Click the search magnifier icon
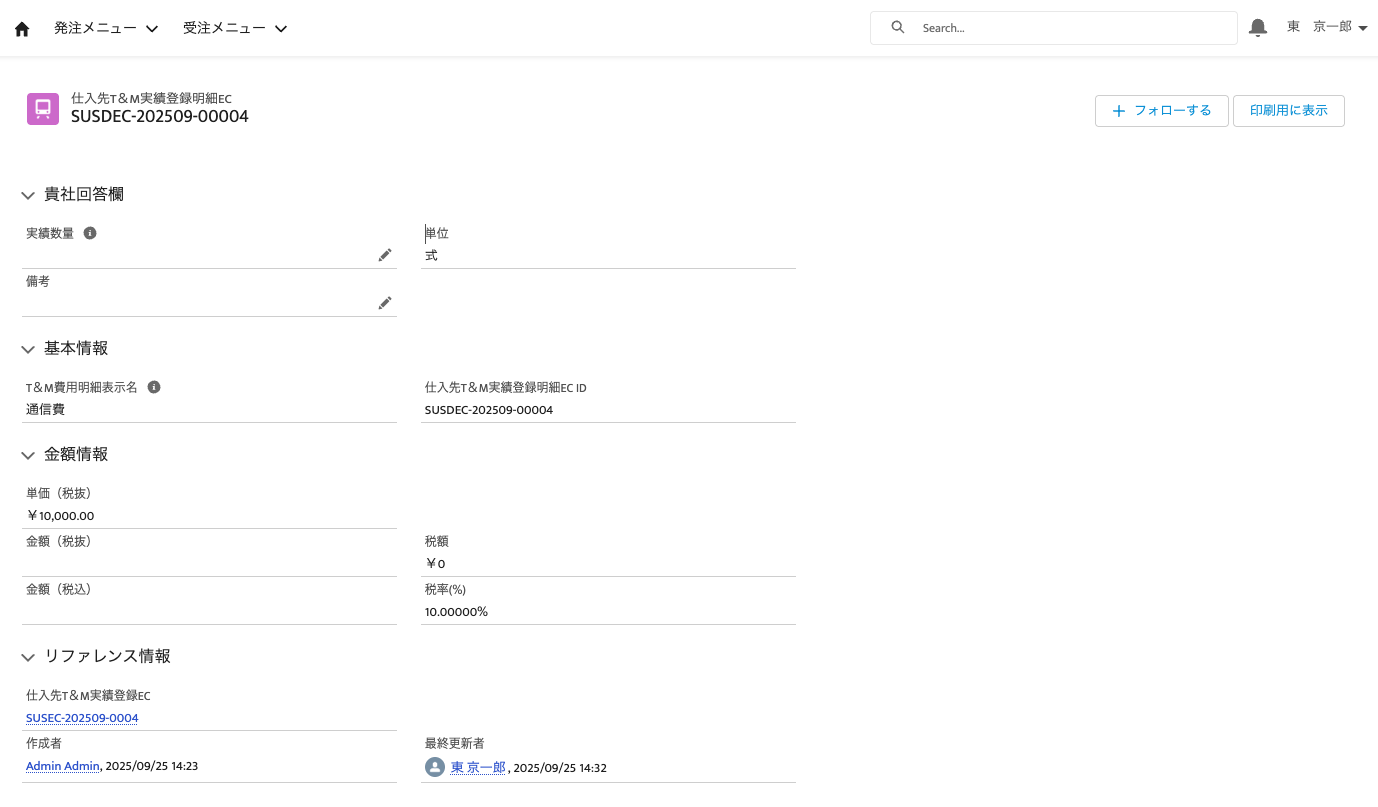 pyautogui.click(x=898, y=28)
